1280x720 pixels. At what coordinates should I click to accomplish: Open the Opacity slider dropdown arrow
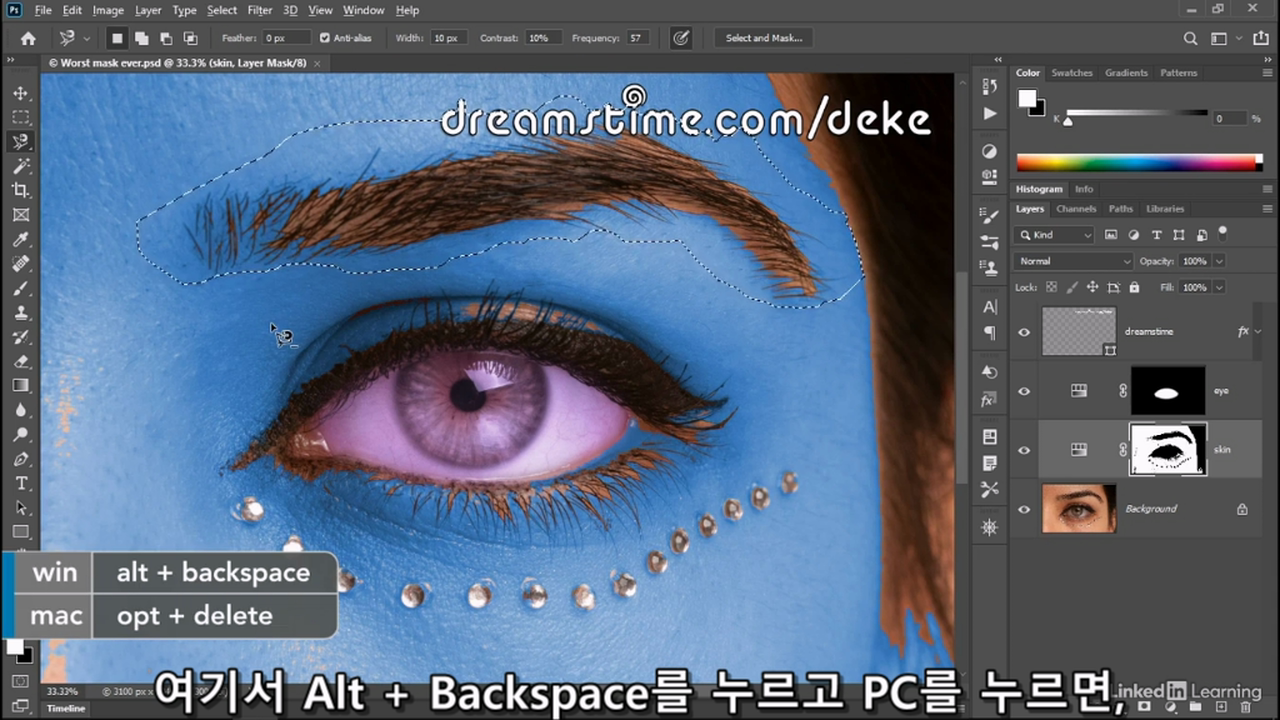(x=1219, y=261)
